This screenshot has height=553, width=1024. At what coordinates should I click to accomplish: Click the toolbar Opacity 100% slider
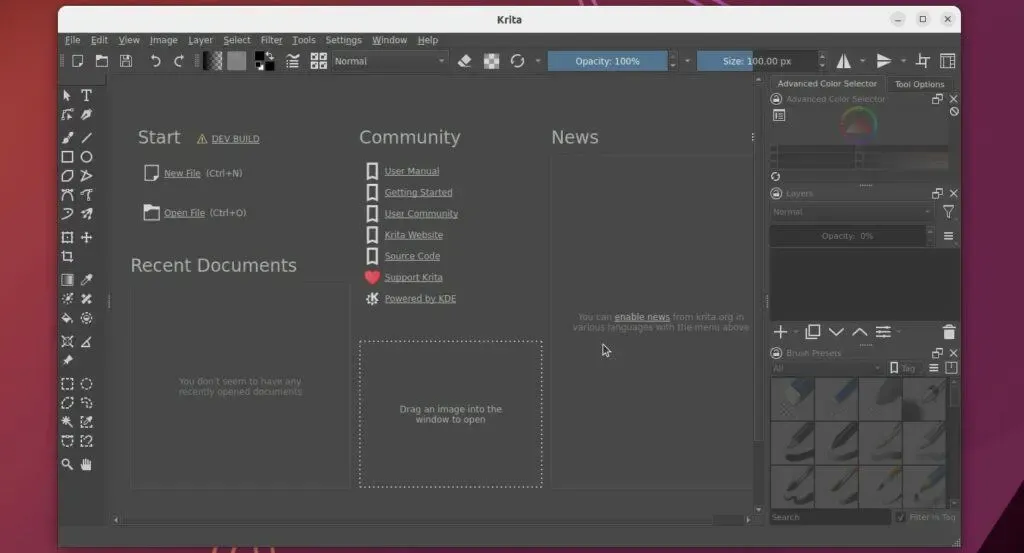point(607,61)
